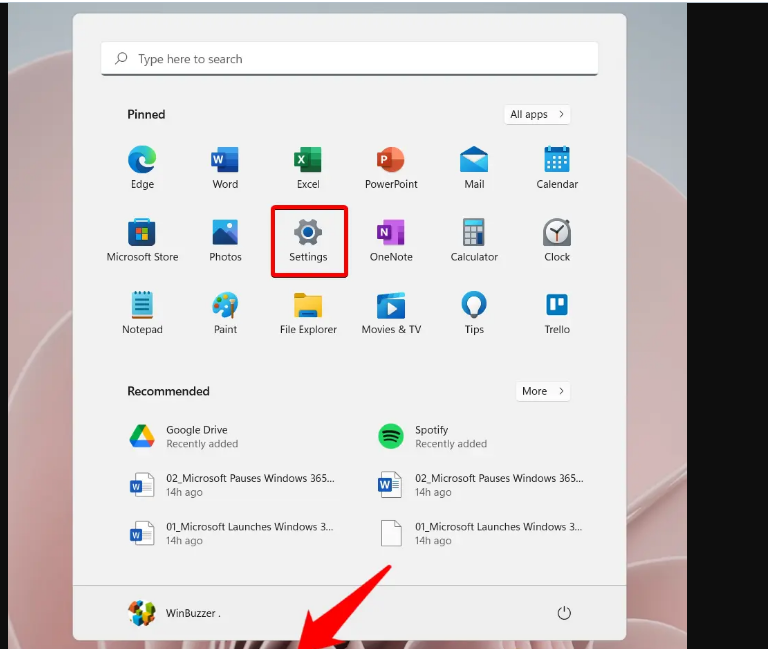Open left 01_Microsoft Launches Windows document

coord(233,533)
